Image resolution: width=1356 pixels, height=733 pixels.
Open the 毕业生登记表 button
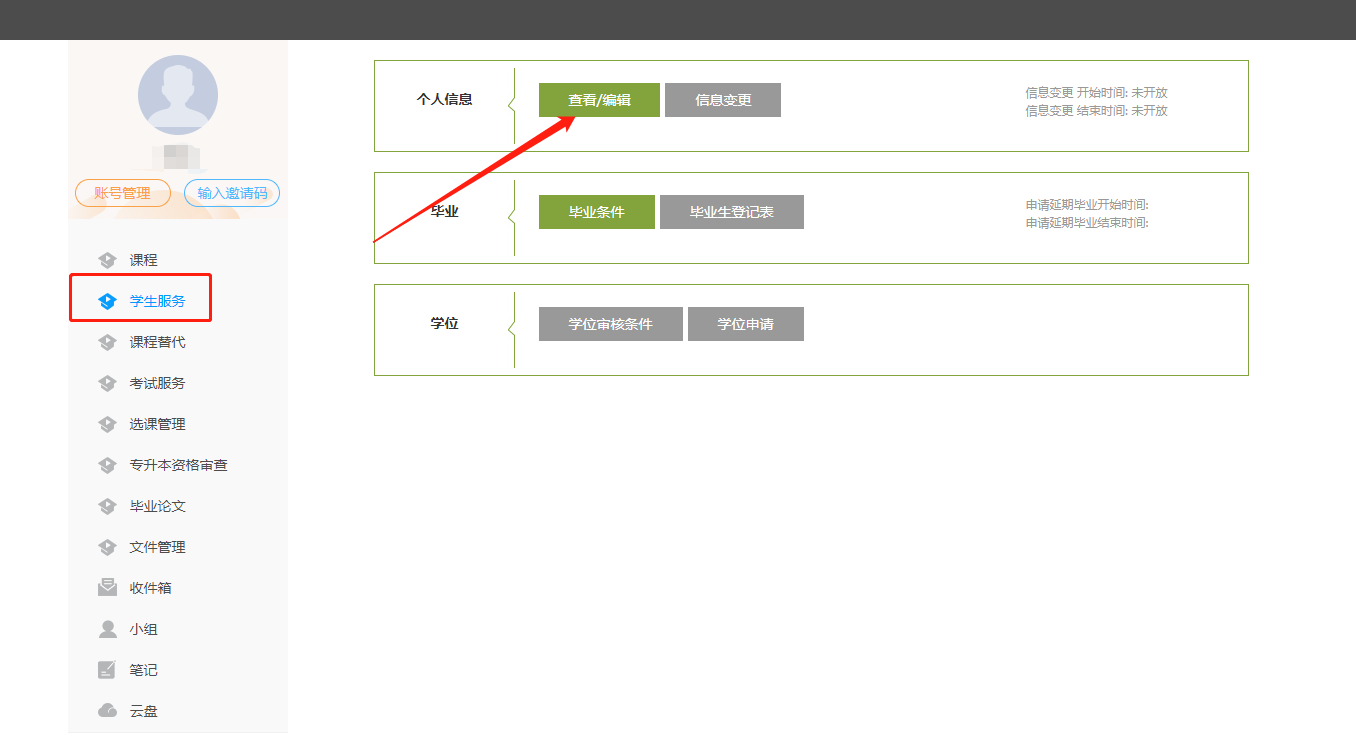(732, 212)
